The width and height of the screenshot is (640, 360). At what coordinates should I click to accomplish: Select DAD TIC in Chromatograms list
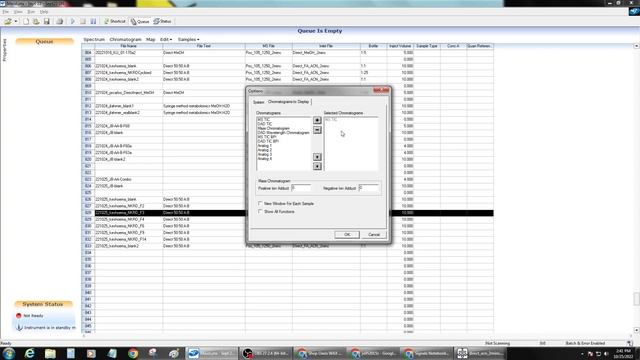coord(264,124)
